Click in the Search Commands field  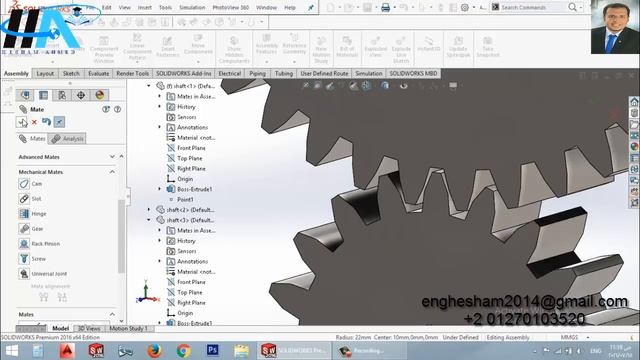point(533,7)
